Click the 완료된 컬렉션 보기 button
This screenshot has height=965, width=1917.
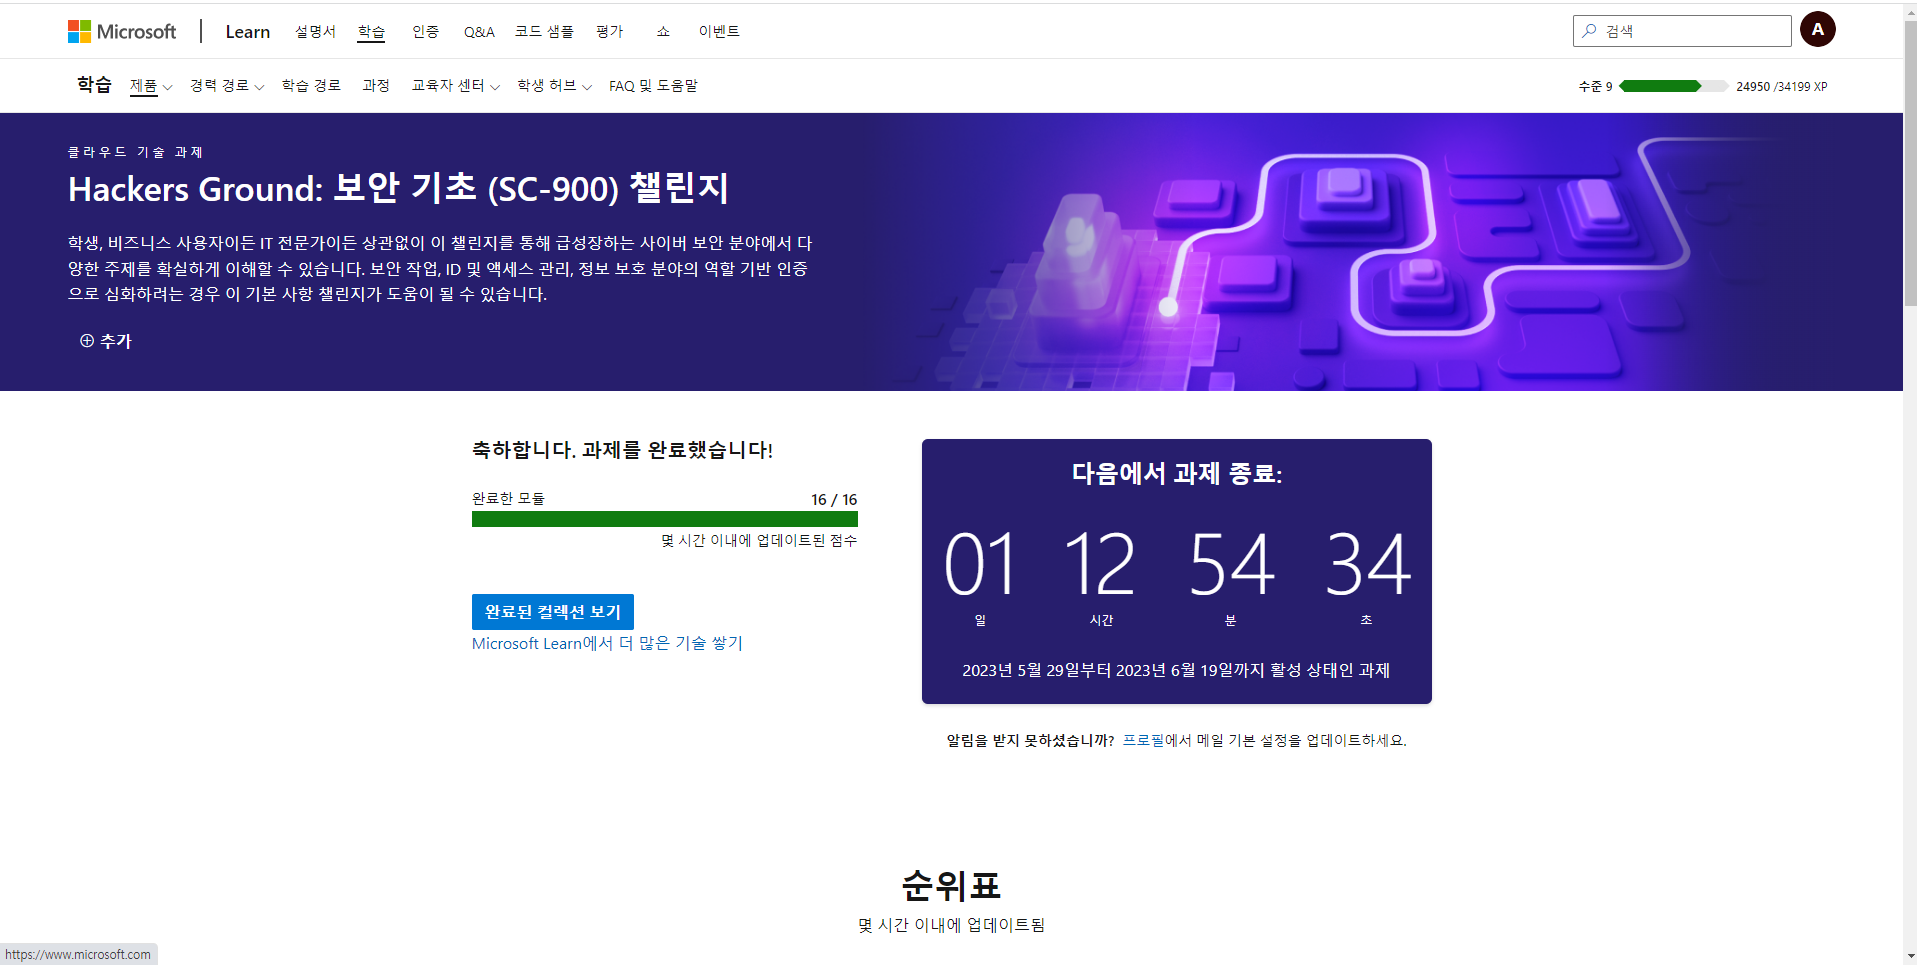coord(552,611)
